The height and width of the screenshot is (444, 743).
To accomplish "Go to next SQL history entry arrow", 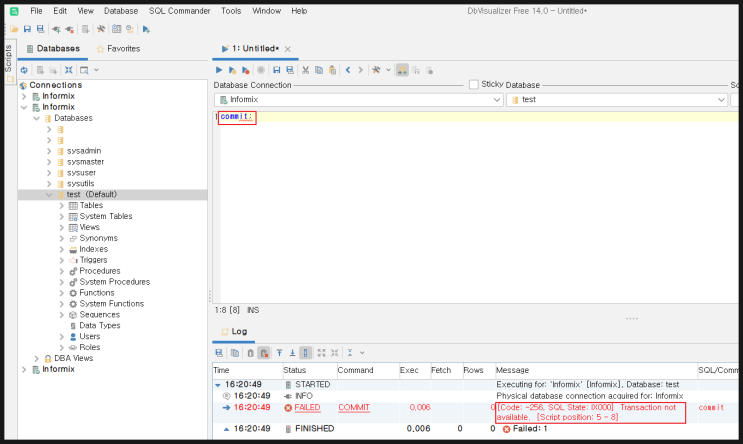I will (361, 70).
